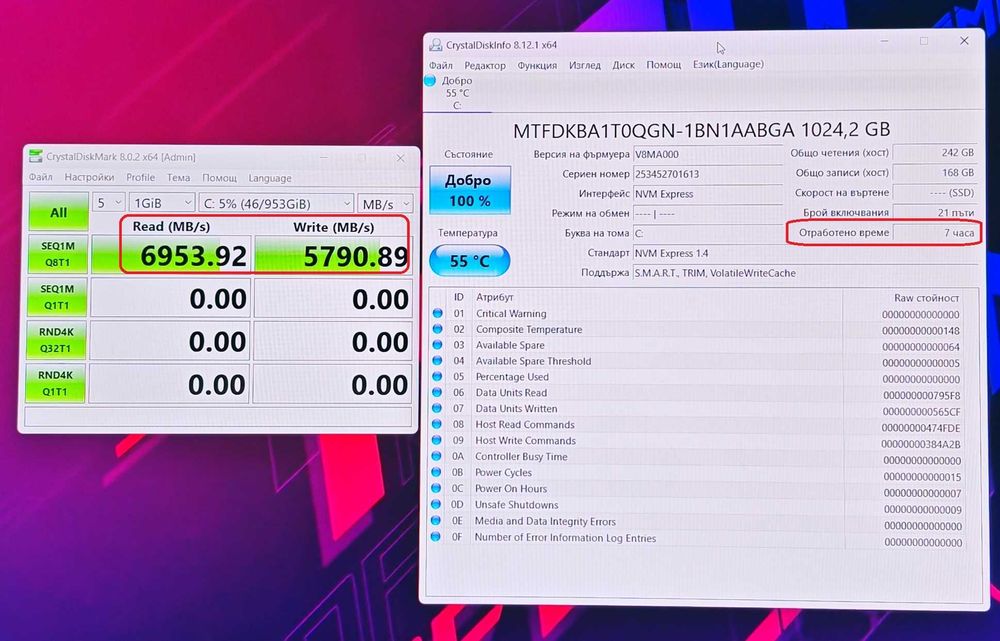Click status dot of Composite Temperature row
The image size is (1000, 641).
pos(438,329)
